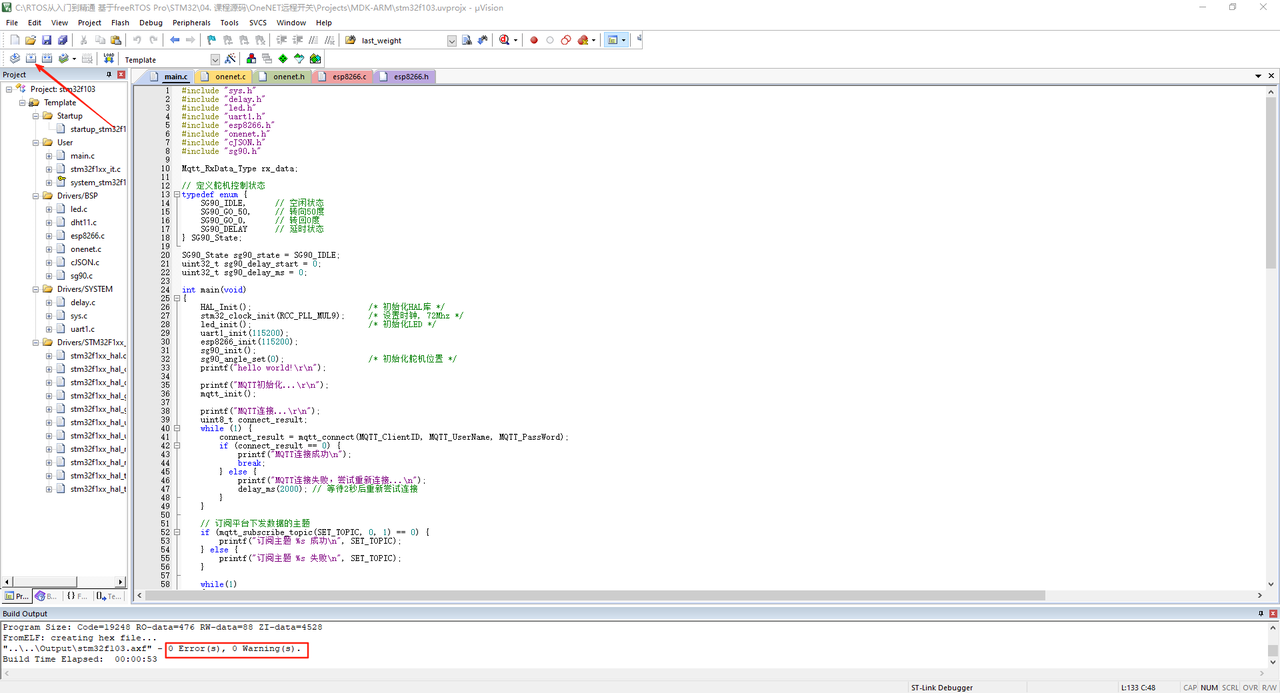Collapse the Startup folder in project tree
The image size is (1280, 693).
pos(35,116)
